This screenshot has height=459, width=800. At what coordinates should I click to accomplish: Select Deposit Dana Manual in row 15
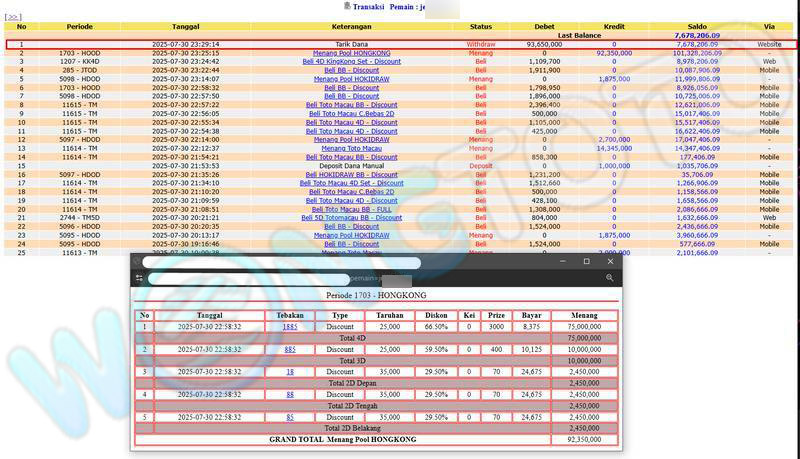click(x=352, y=166)
